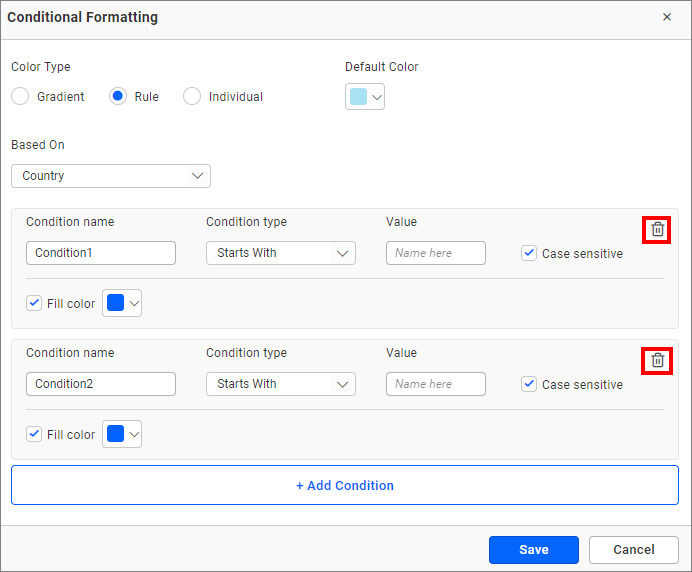Uncheck Fill color for Condition2
The height and width of the screenshot is (572, 692).
[x=35, y=434]
